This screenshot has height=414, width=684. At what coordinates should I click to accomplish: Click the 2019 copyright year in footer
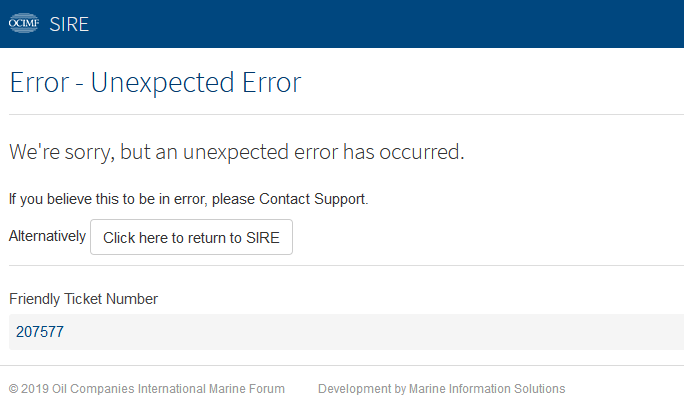[x=34, y=389]
